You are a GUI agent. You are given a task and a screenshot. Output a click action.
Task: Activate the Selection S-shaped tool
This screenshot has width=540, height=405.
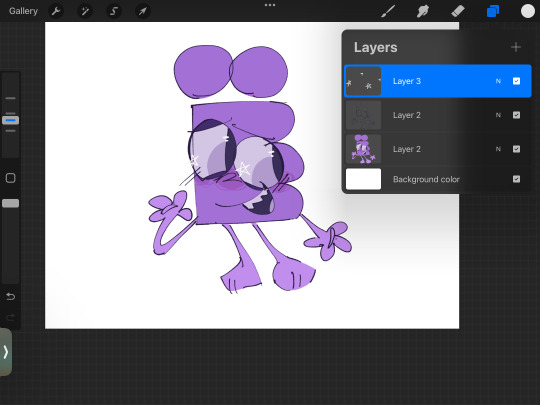[114, 11]
